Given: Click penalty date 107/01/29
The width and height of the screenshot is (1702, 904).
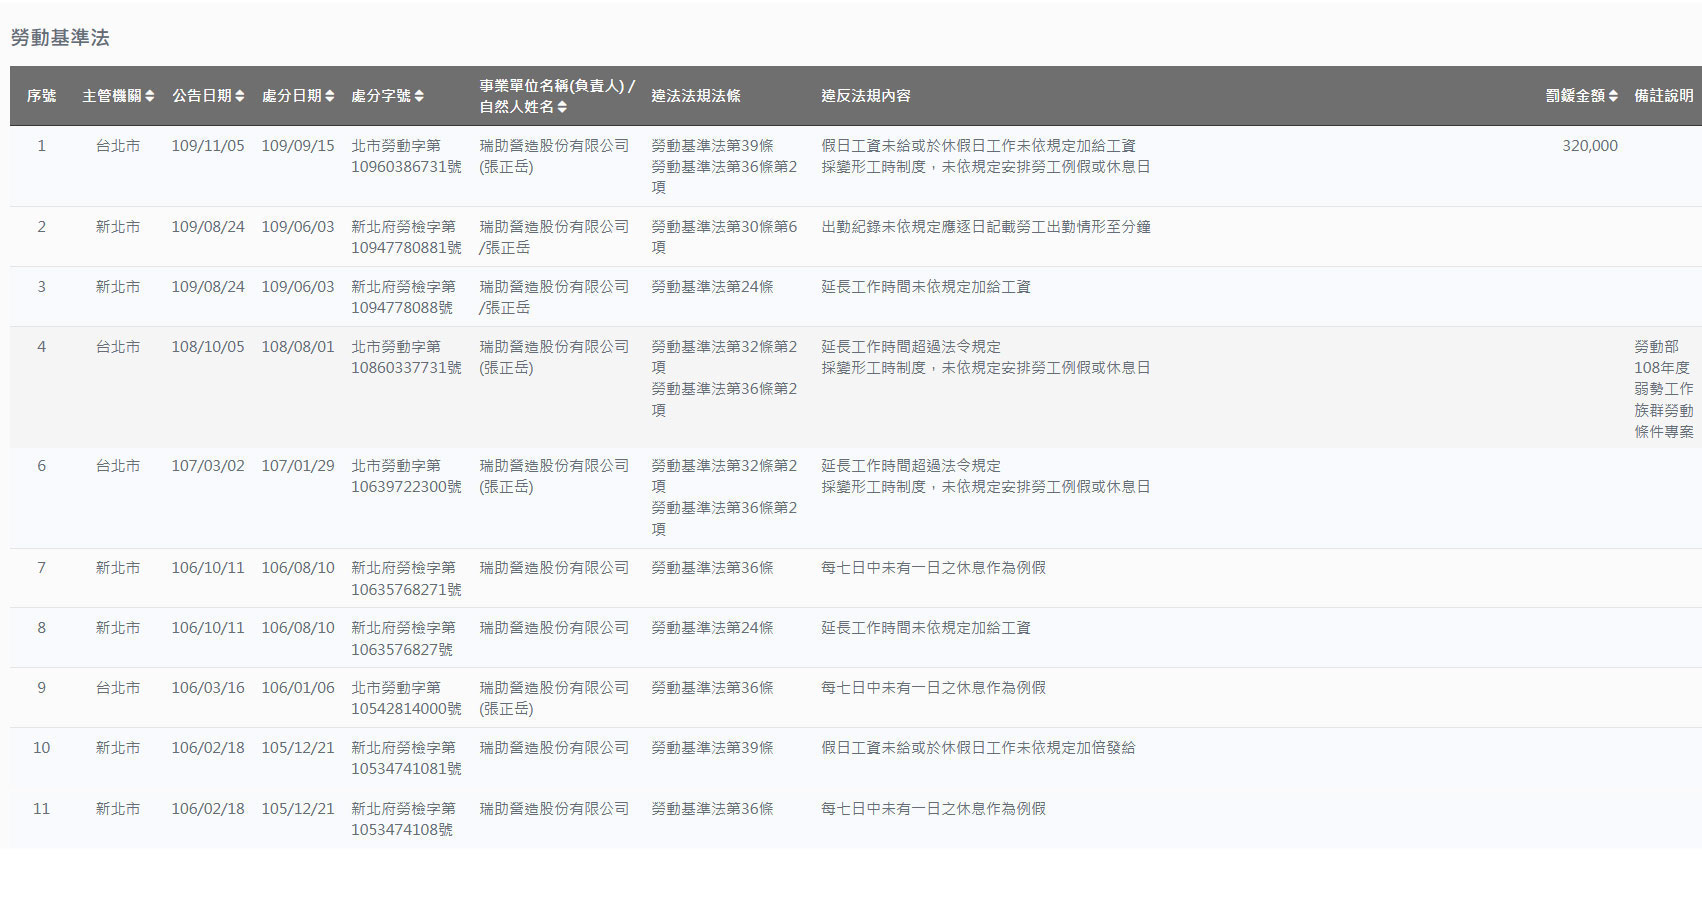Looking at the screenshot, I should (298, 466).
